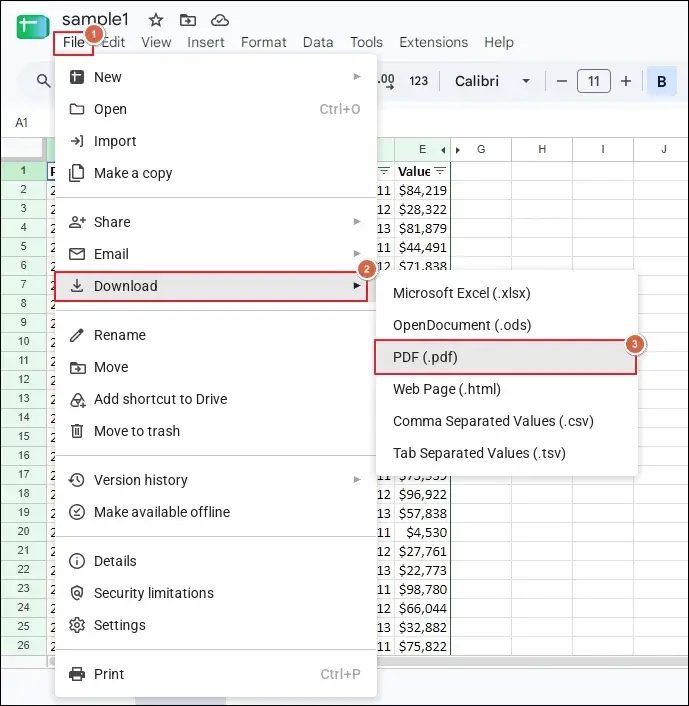Open the Data menu
689x706 pixels.
pyautogui.click(x=318, y=42)
